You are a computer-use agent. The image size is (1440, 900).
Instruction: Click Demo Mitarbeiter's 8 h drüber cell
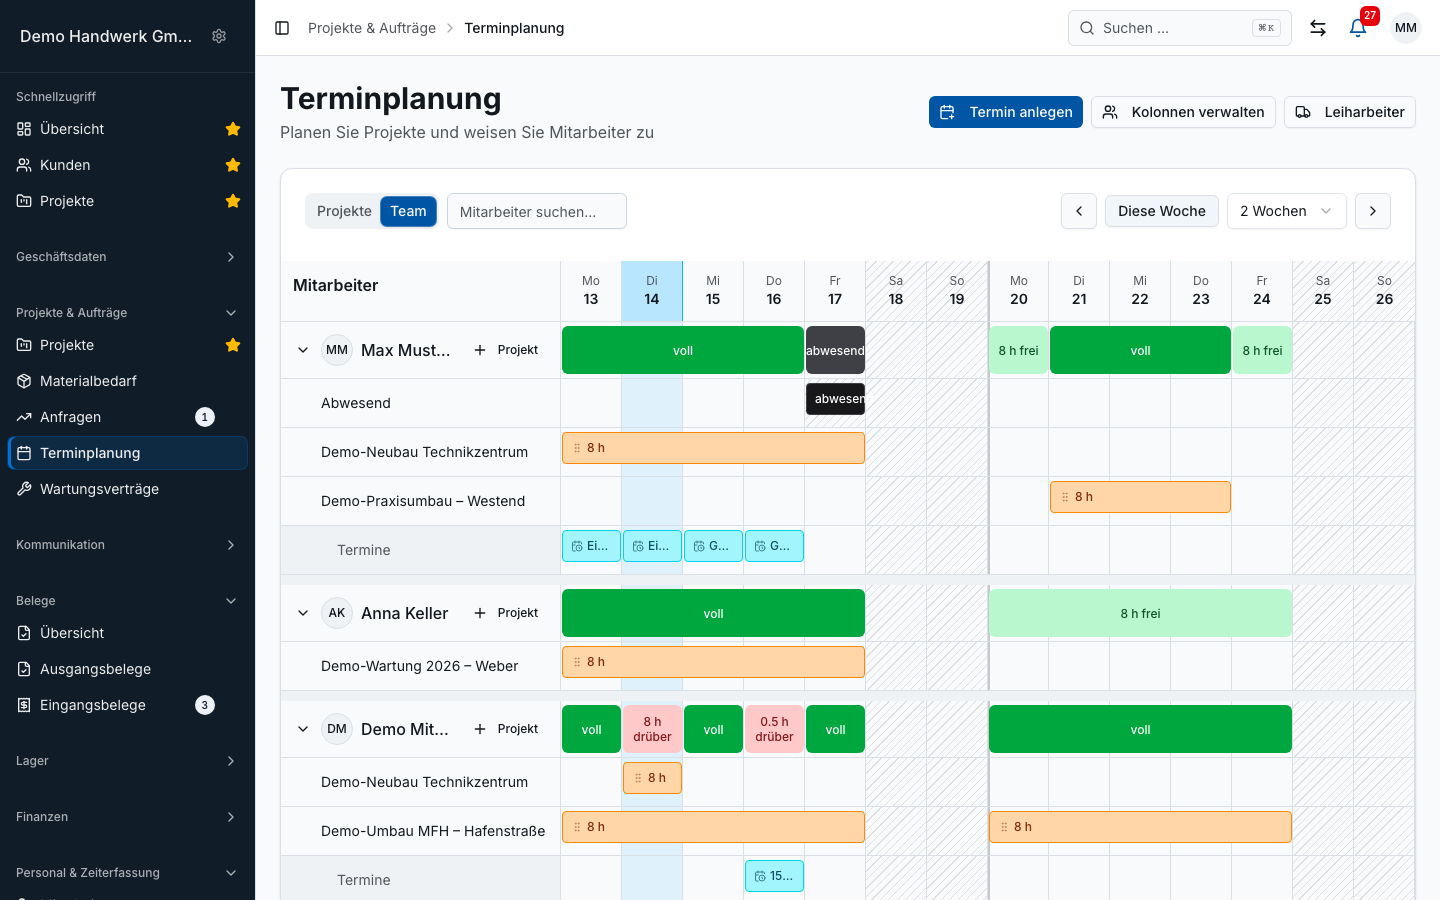pyautogui.click(x=652, y=729)
